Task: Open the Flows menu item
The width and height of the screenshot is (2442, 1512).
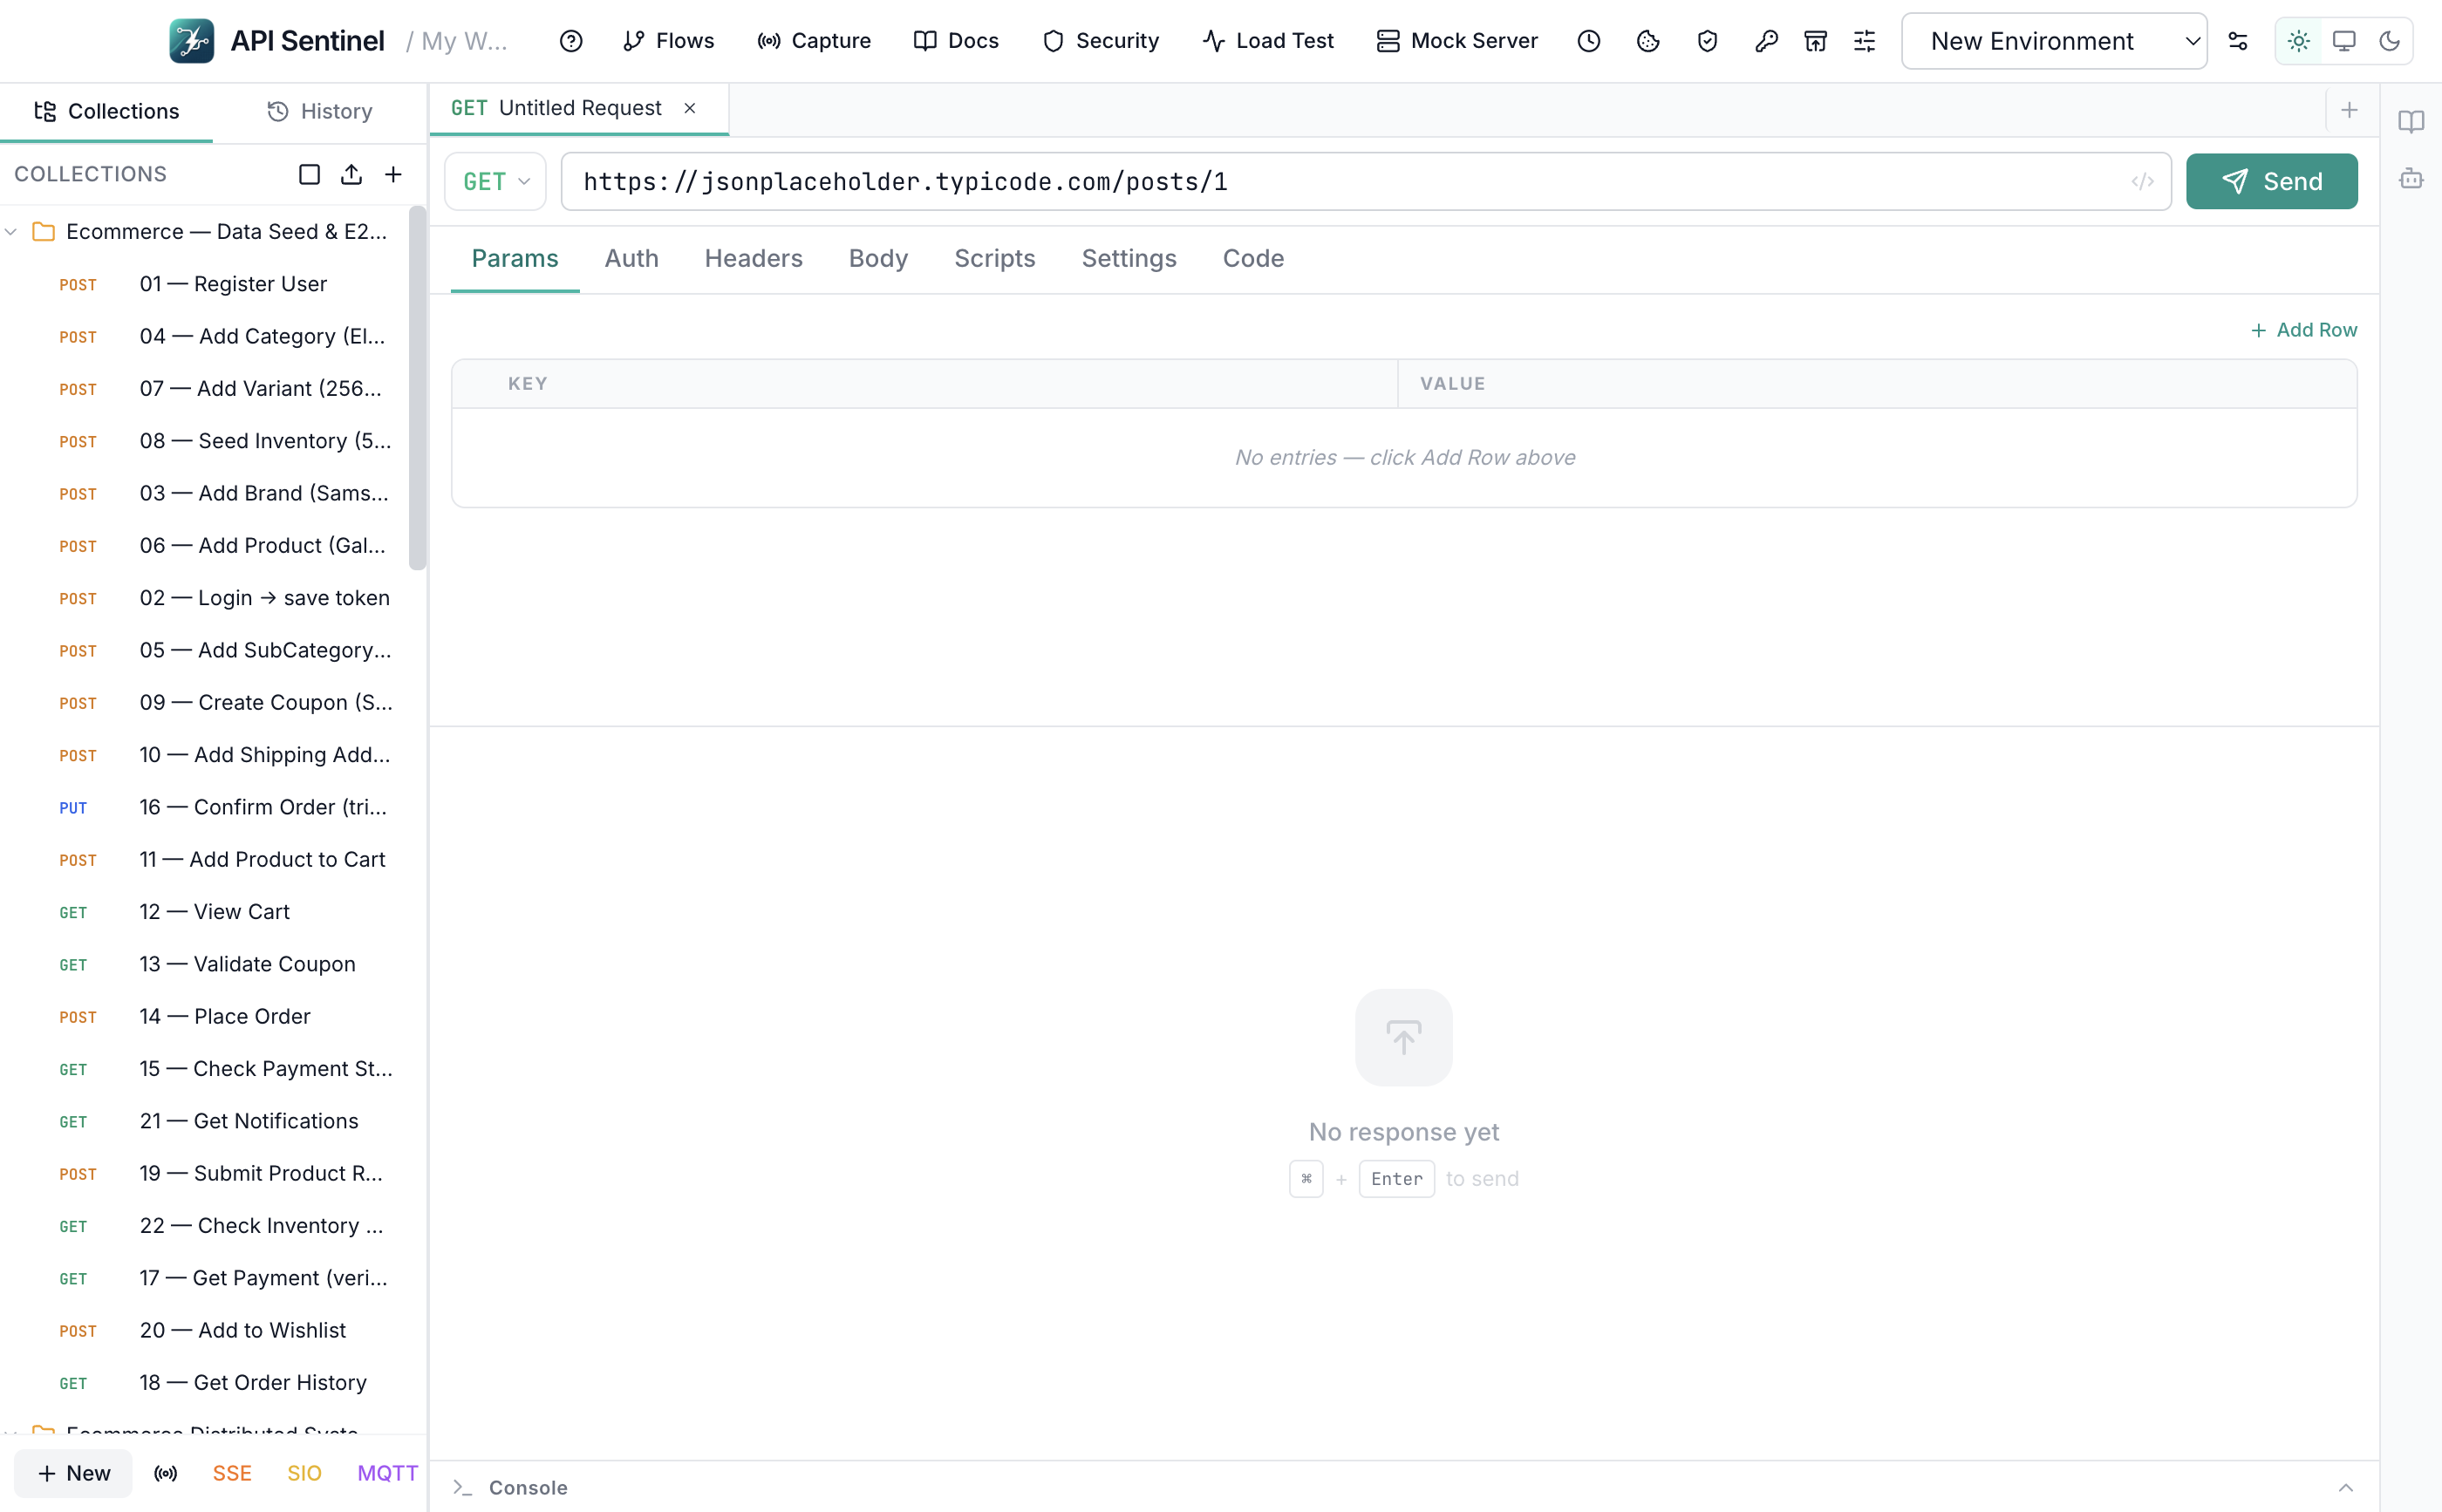Action: pyautogui.click(x=668, y=41)
